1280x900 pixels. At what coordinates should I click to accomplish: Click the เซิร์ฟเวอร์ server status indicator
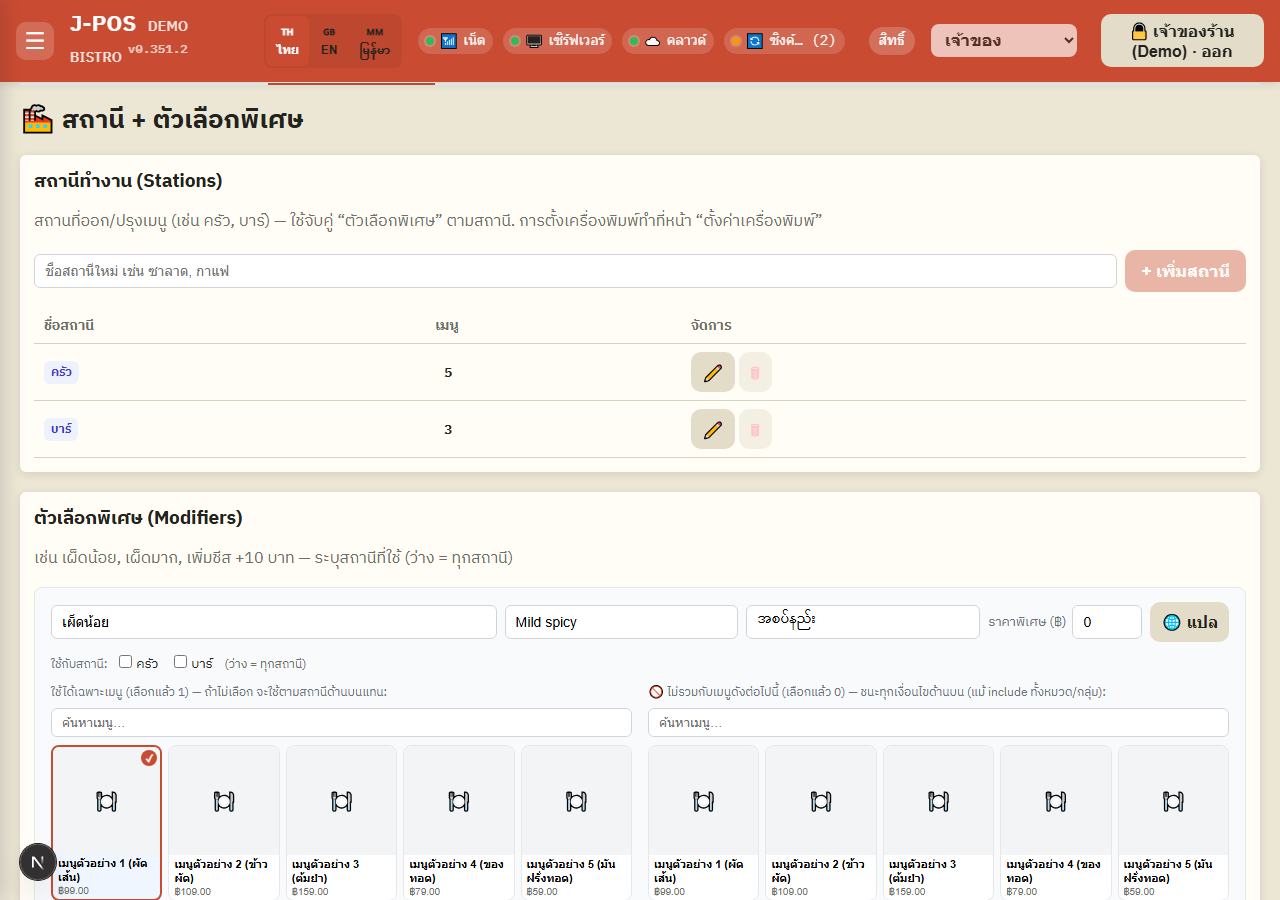(557, 41)
